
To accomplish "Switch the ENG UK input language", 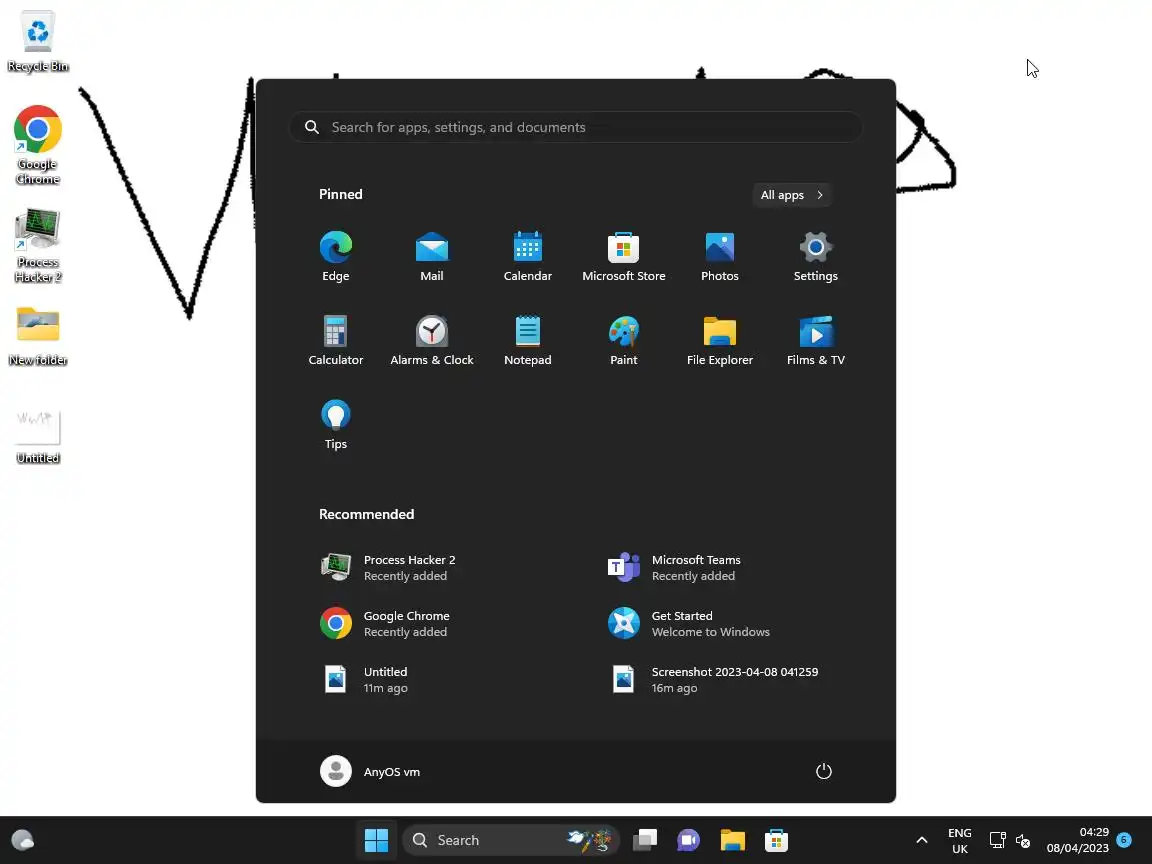I will click(960, 840).
